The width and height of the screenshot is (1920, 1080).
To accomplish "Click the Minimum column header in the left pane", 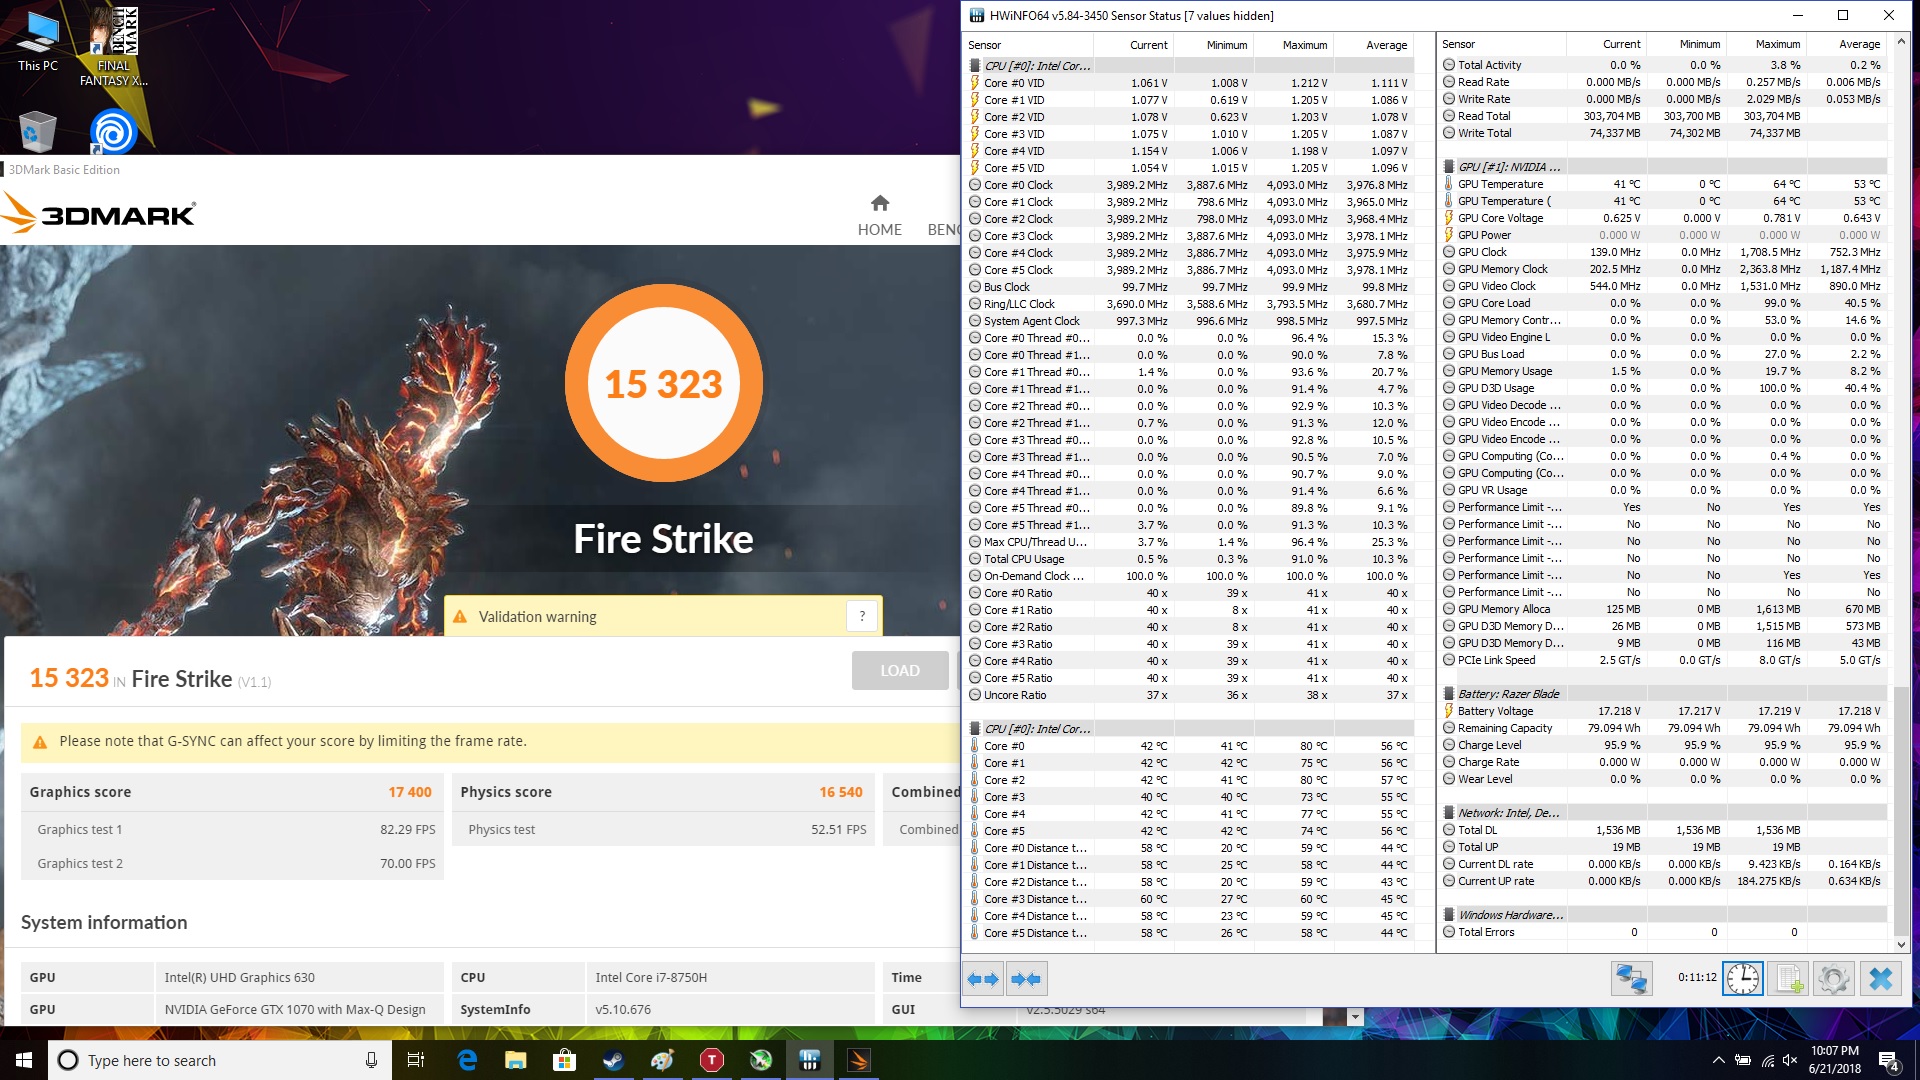I will [x=1213, y=45].
